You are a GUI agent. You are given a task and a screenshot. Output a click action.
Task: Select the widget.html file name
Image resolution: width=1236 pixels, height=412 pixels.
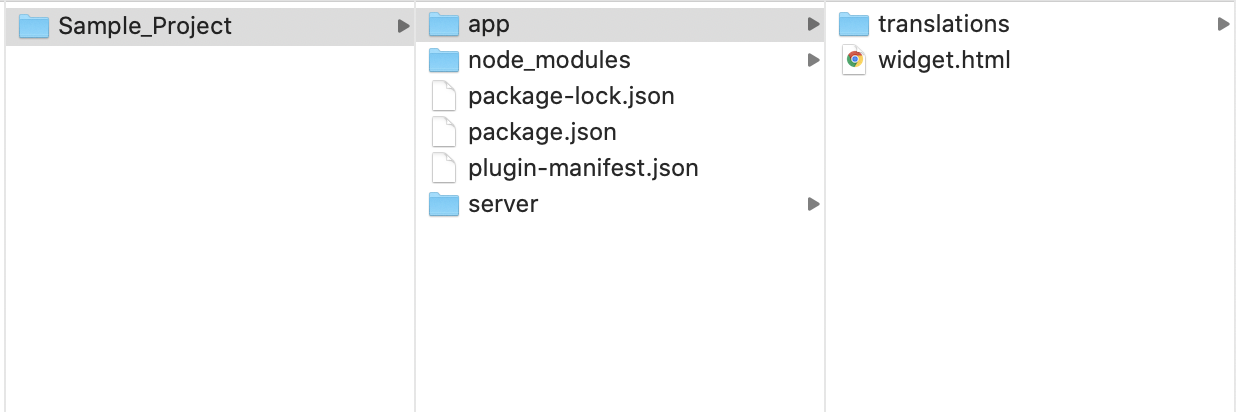[x=944, y=60]
